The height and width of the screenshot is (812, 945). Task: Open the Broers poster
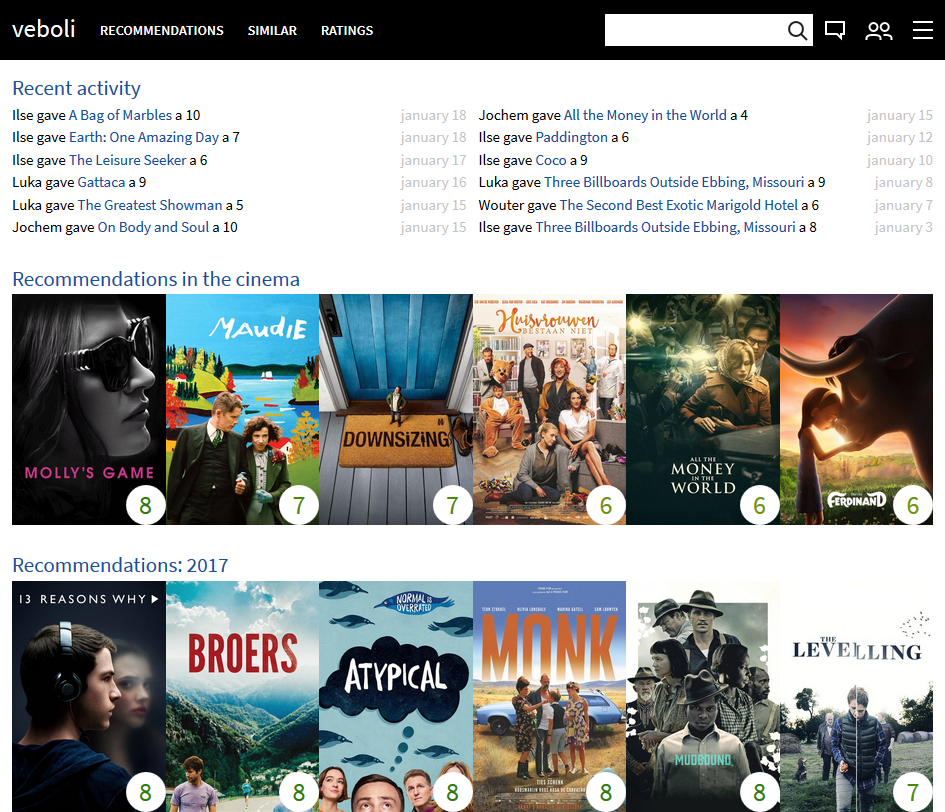pyautogui.click(x=242, y=696)
